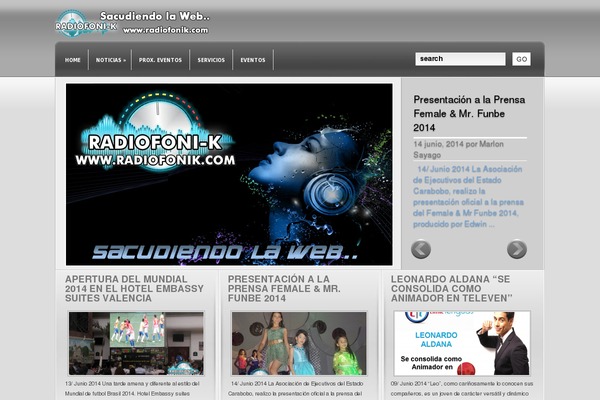Click excerpt starting 09/ Junio 2014 Leo
This screenshot has height=400, width=600.
click(x=461, y=389)
